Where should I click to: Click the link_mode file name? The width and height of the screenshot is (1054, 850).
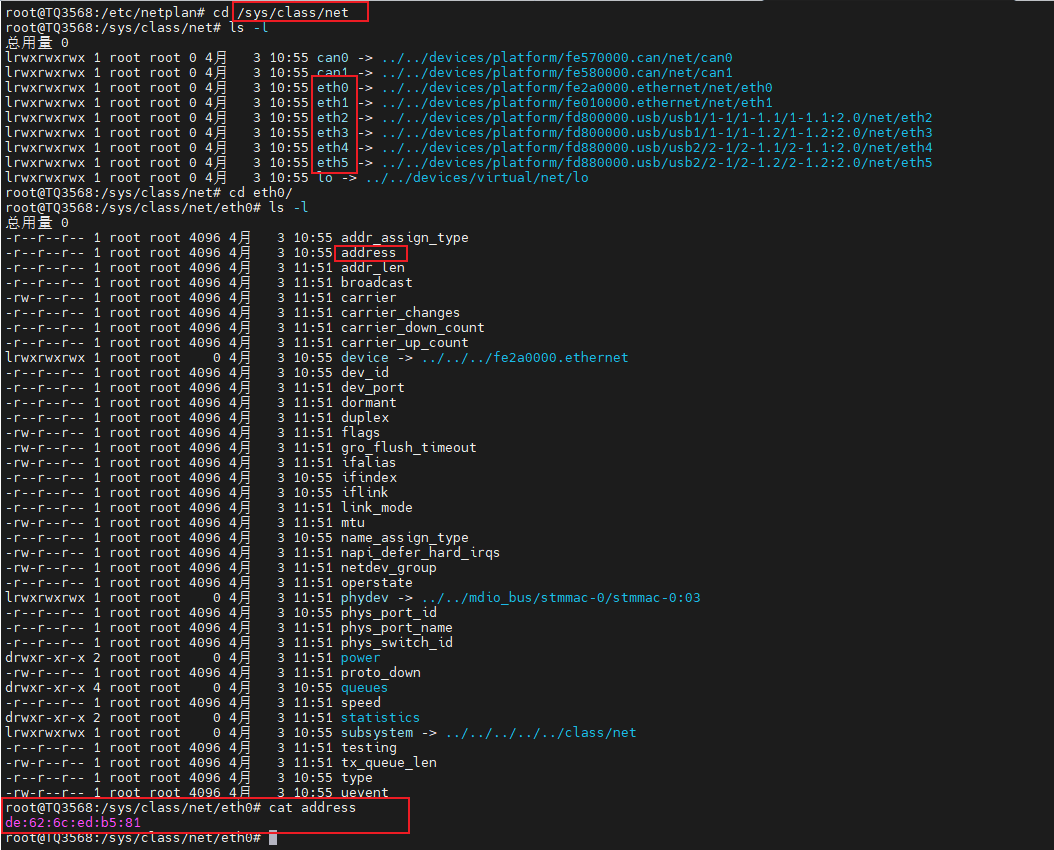[x=376, y=508]
